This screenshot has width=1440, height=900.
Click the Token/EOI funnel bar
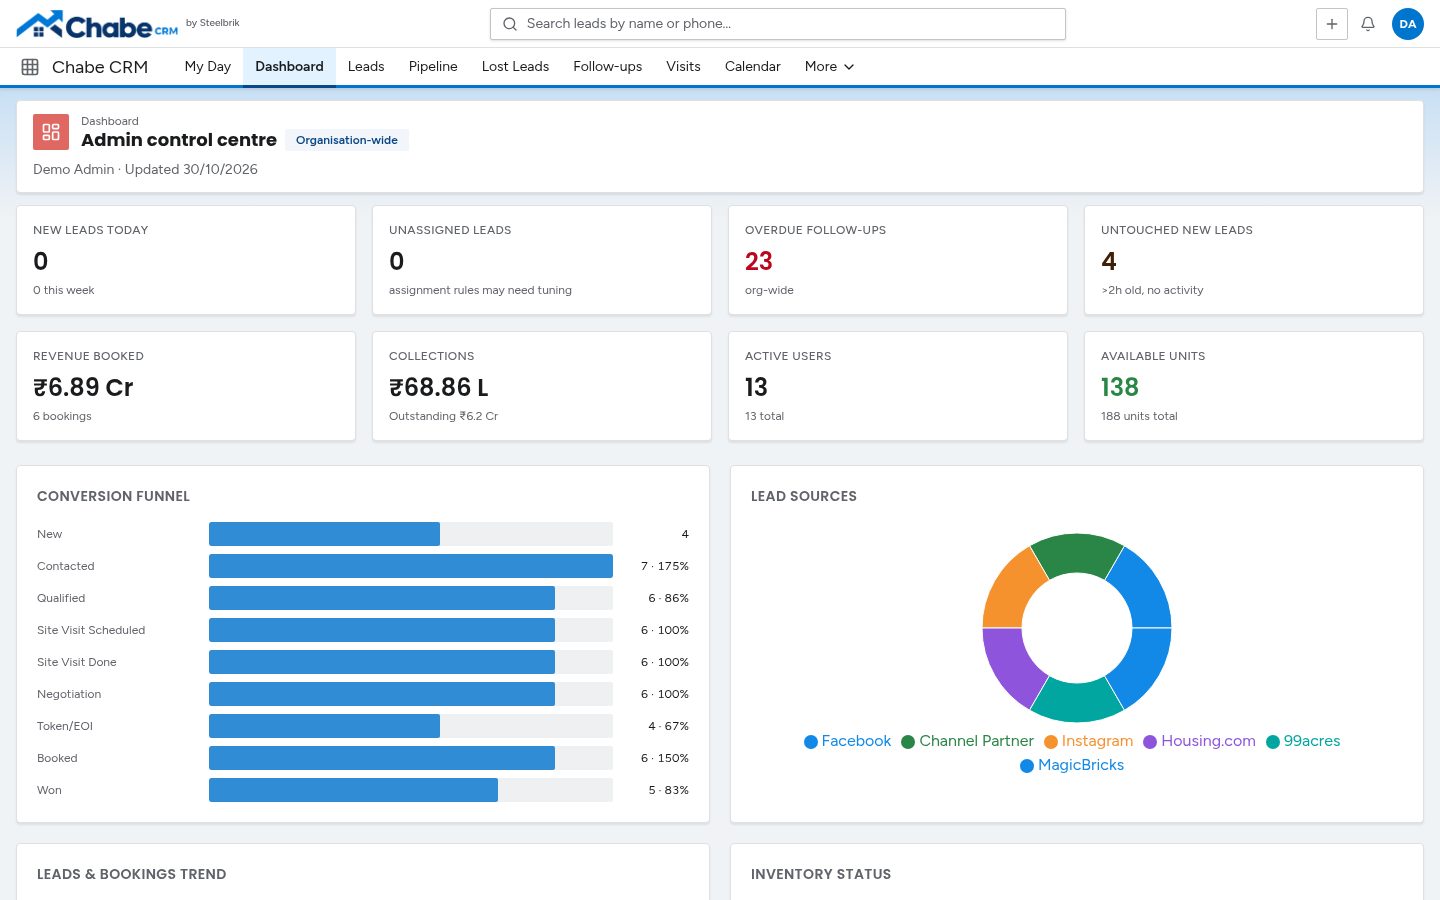pos(324,726)
